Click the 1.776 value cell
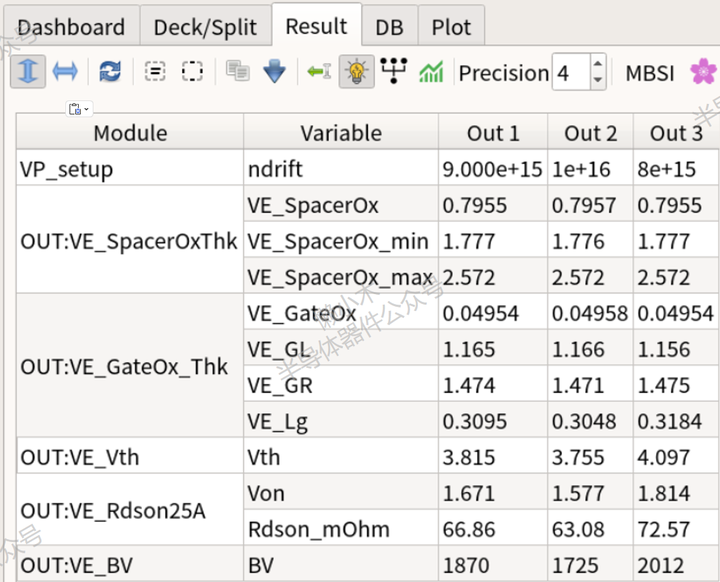720x582 pixels. click(x=591, y=240)
